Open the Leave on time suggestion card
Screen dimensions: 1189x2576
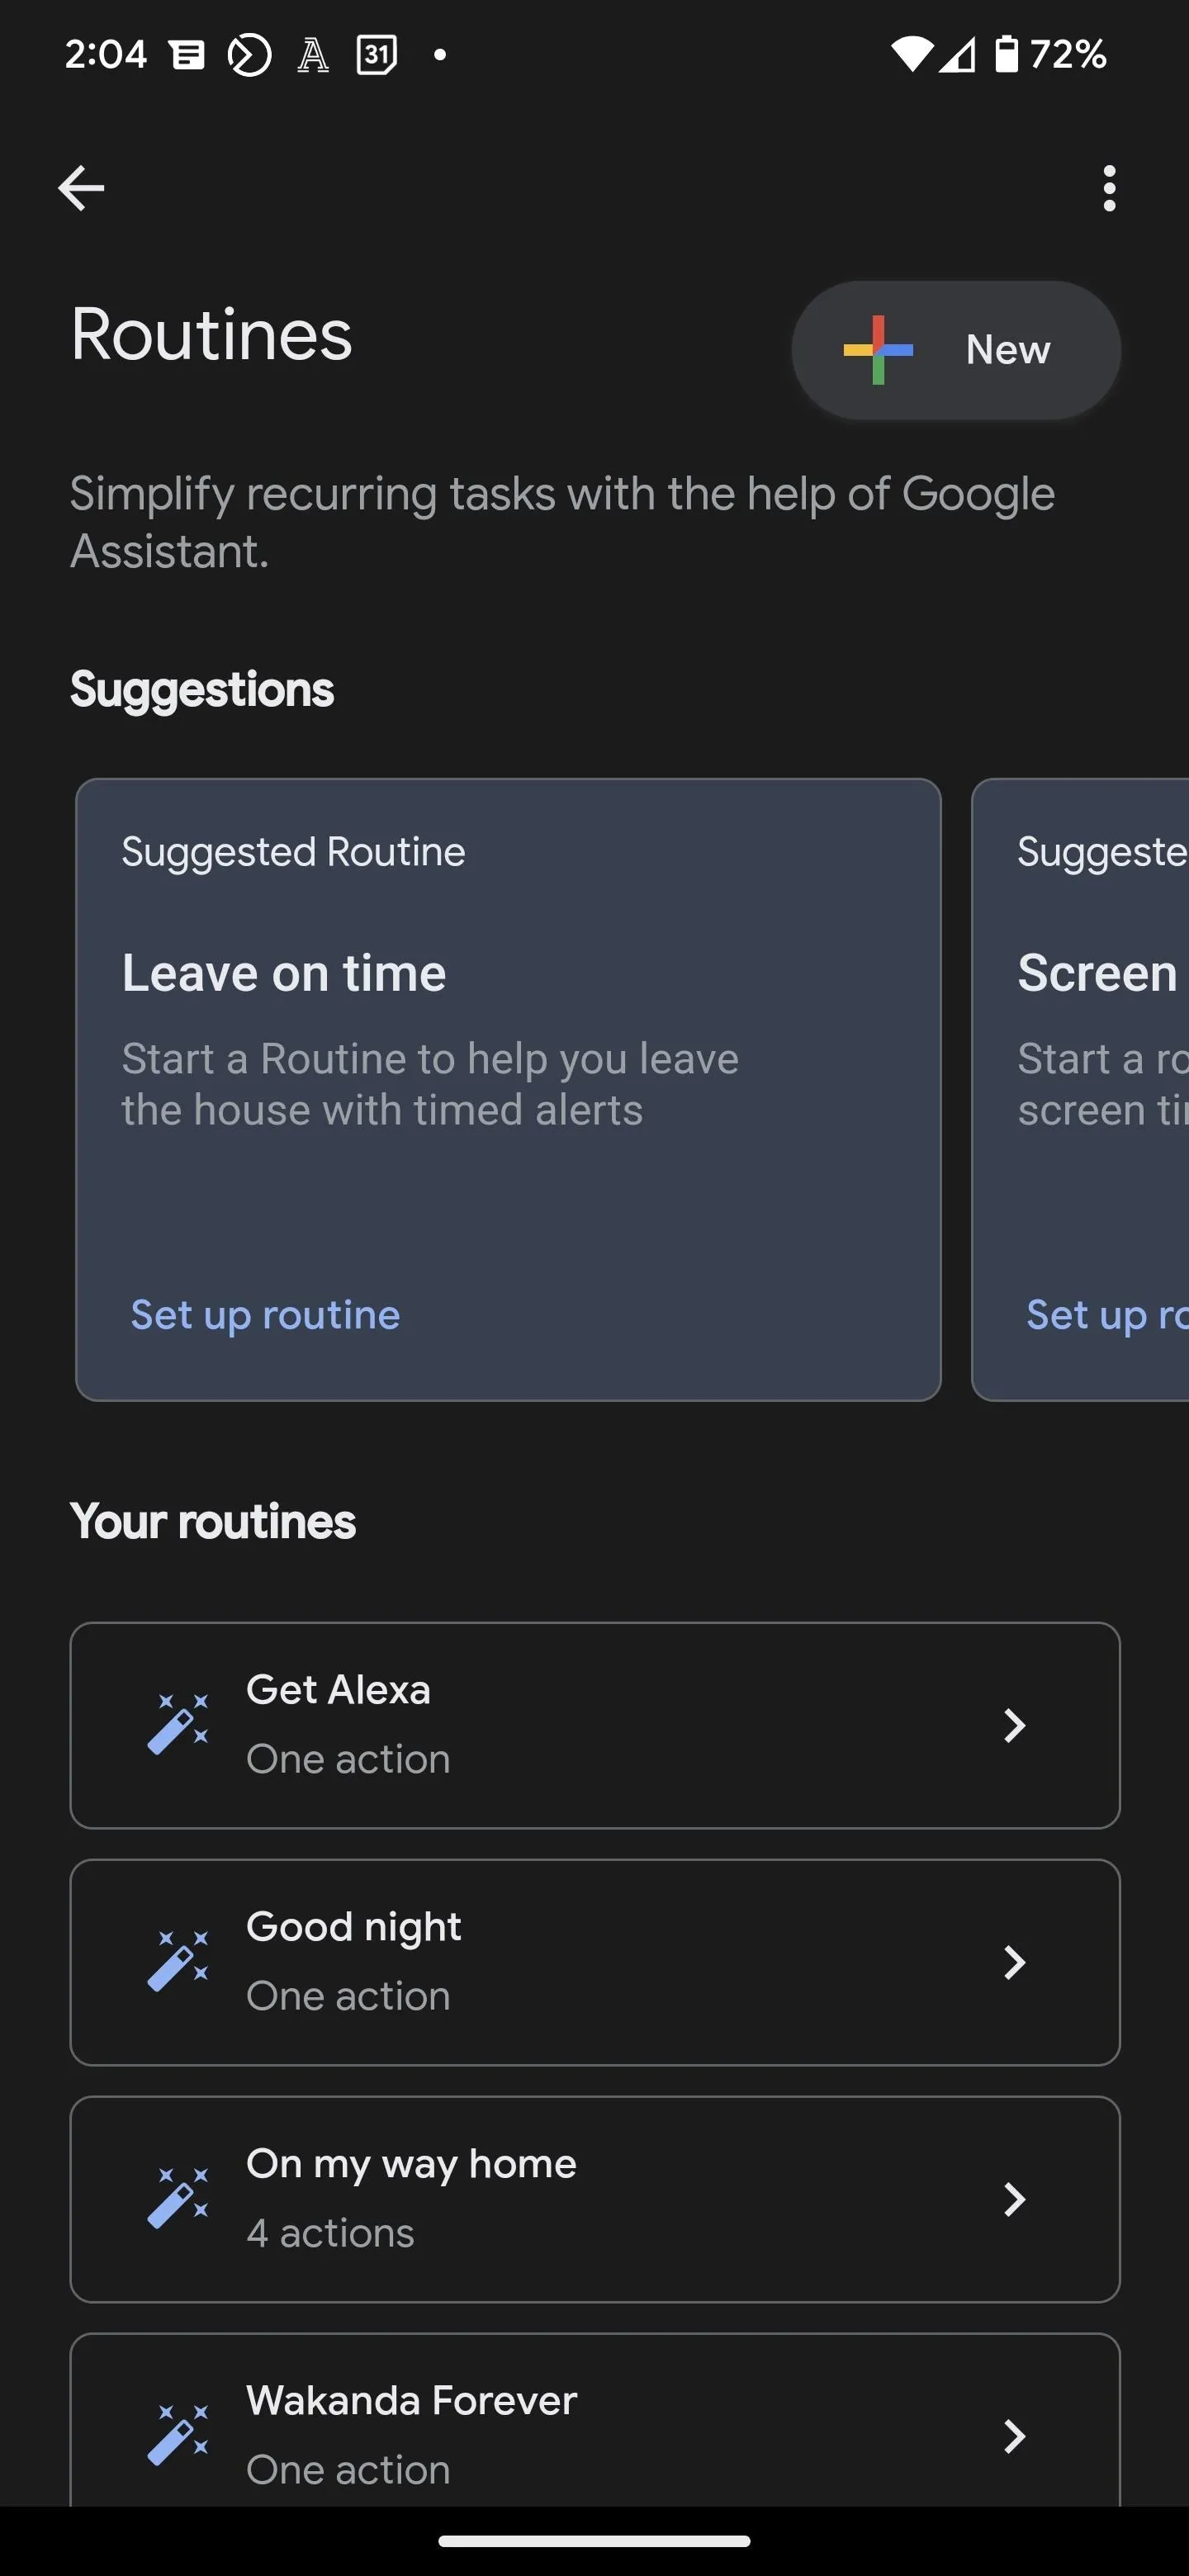click(508, 1089)
